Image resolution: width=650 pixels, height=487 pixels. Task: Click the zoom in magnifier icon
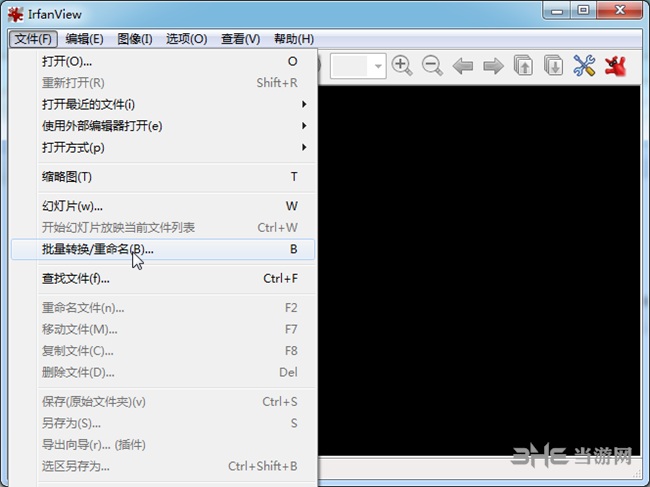click(x=402, y=65)
